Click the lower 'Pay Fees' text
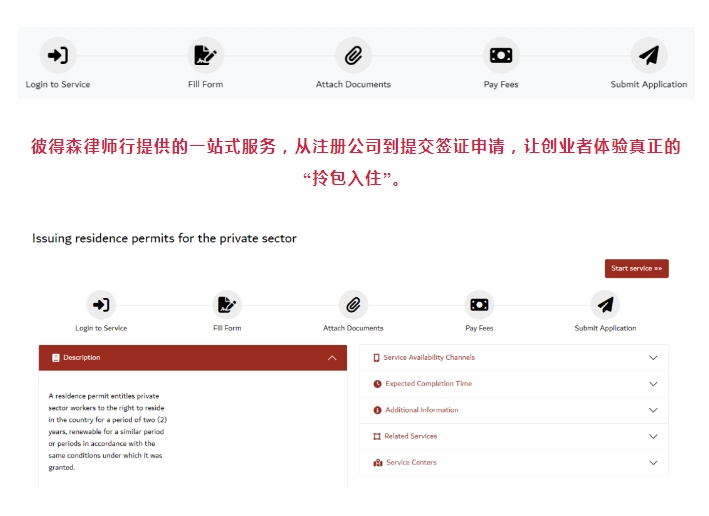The image size is (709, 516). pos(479,328)
